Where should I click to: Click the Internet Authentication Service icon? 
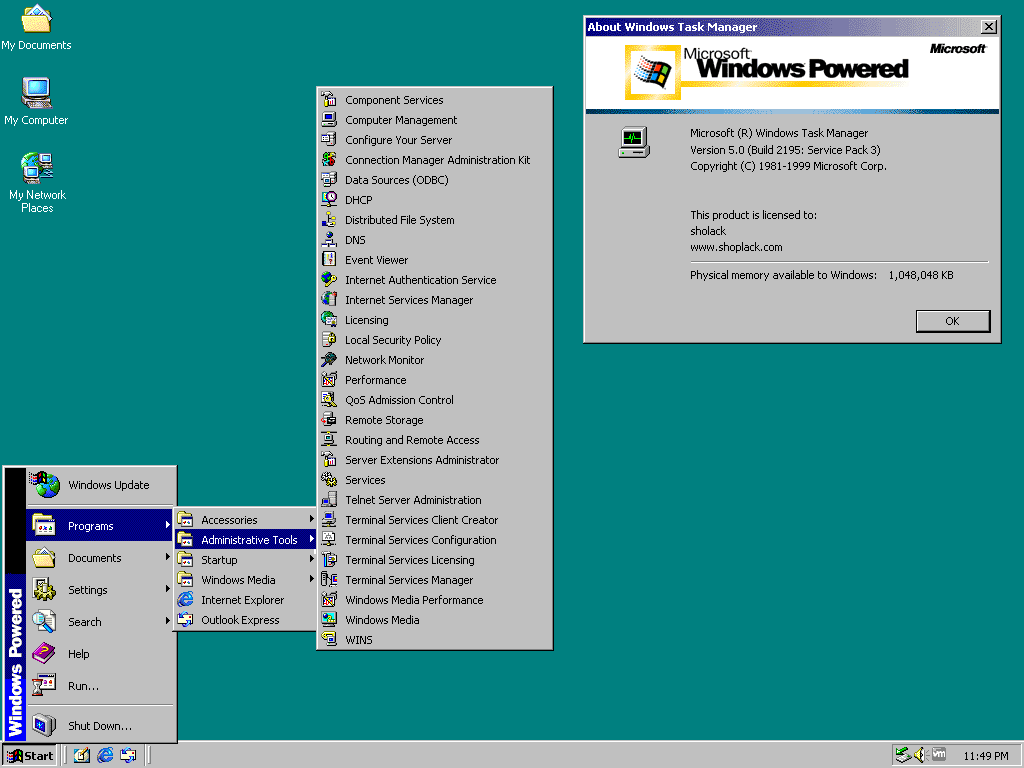pyautogui.click(x=329, y=280)
